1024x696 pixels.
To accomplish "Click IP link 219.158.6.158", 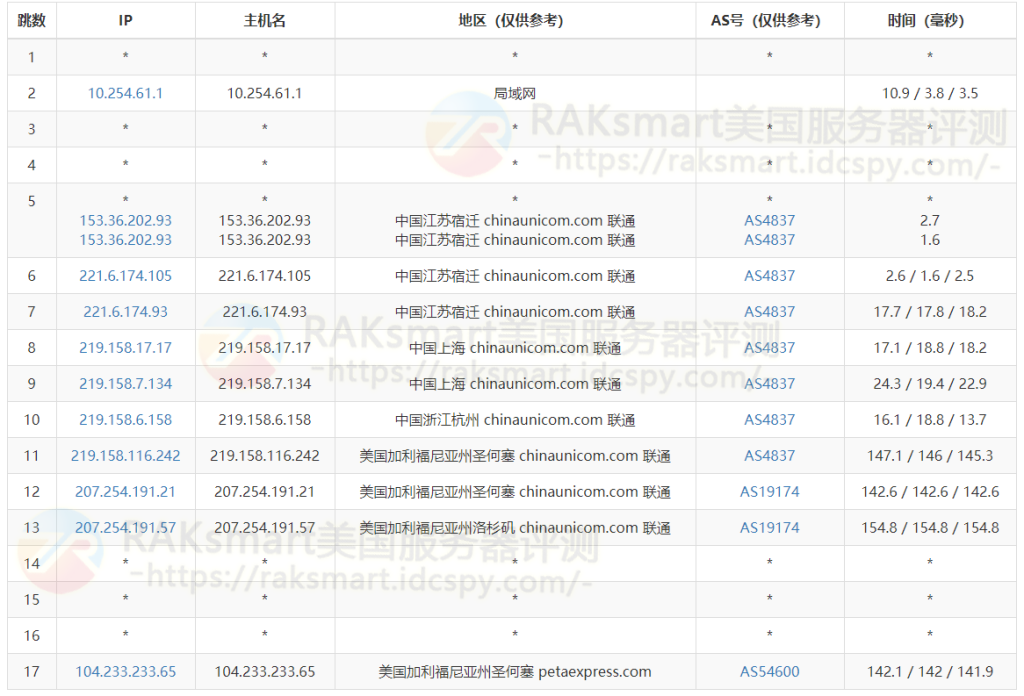I will 125,420.
